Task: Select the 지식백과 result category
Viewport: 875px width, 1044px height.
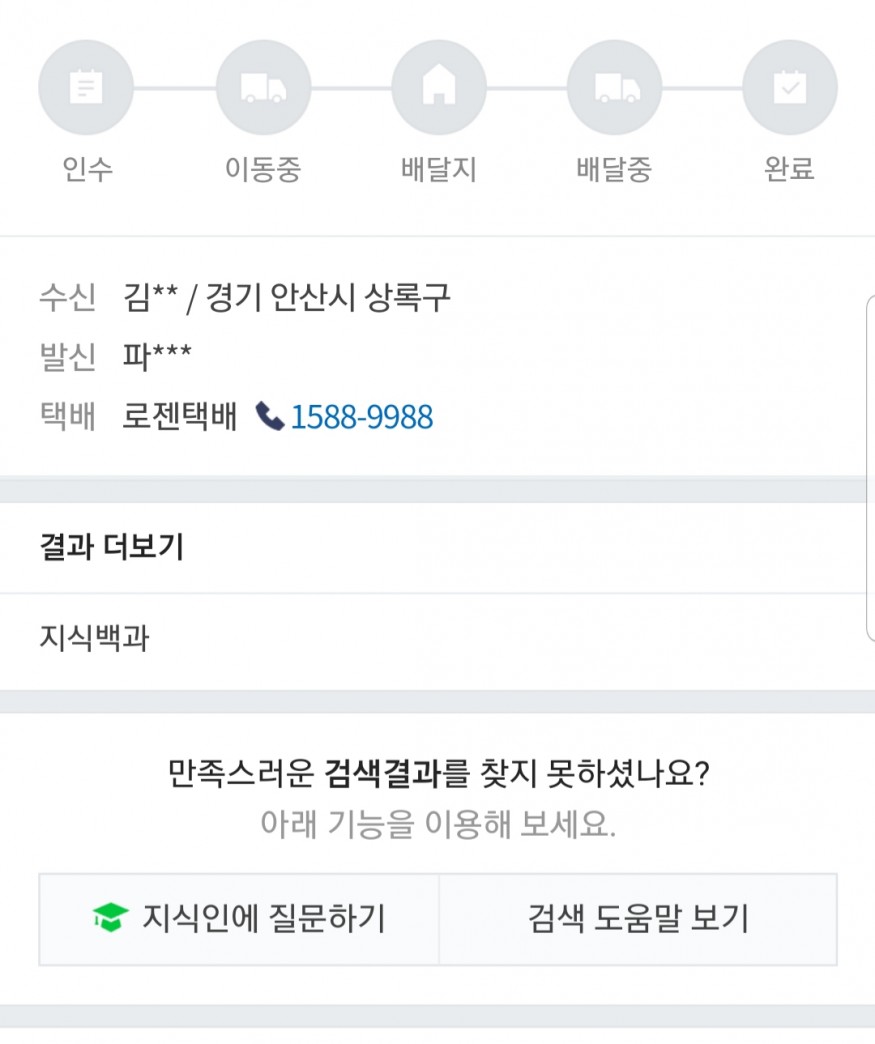Action: [95, 637]
